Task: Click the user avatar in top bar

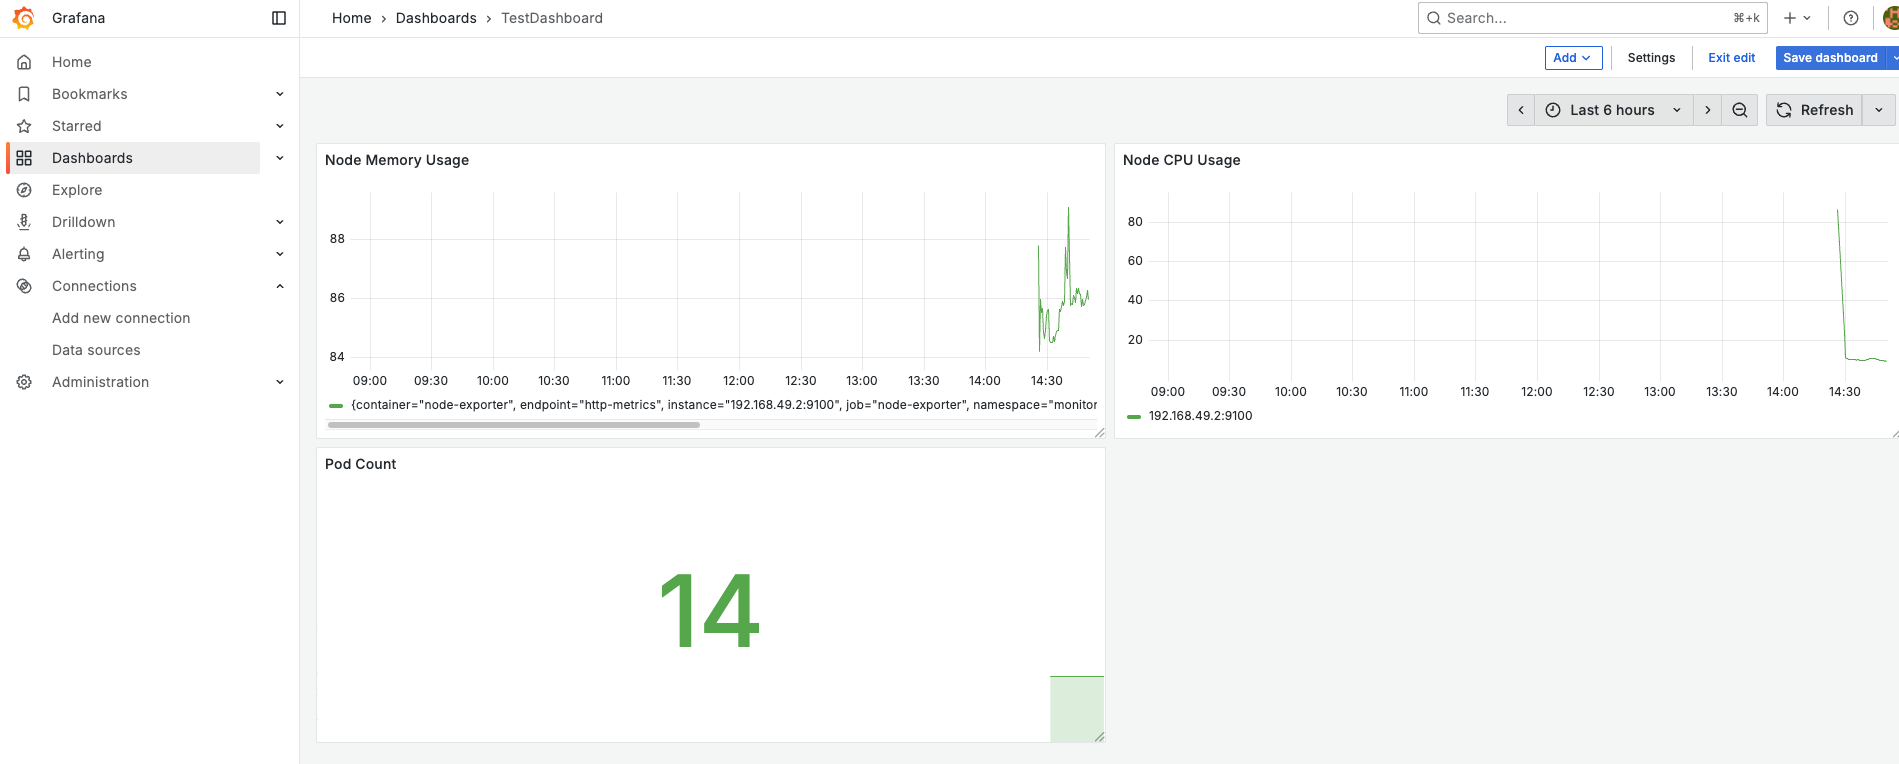Action: 1891,18
